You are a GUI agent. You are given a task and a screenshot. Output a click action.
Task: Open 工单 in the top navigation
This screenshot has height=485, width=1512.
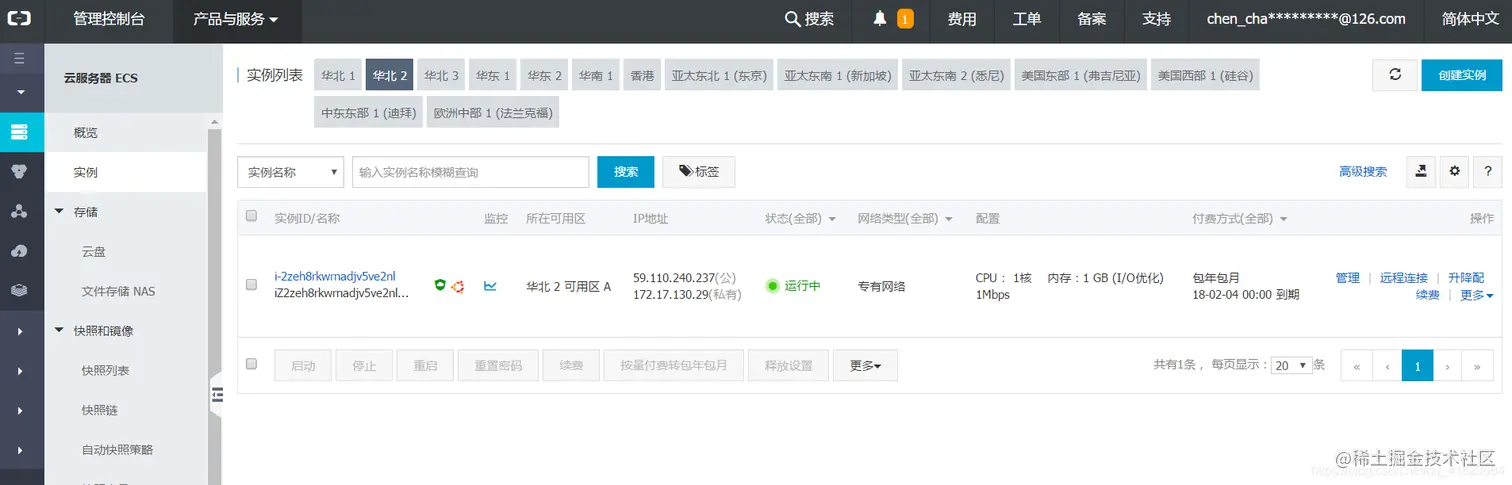[x=1027, y=19]
